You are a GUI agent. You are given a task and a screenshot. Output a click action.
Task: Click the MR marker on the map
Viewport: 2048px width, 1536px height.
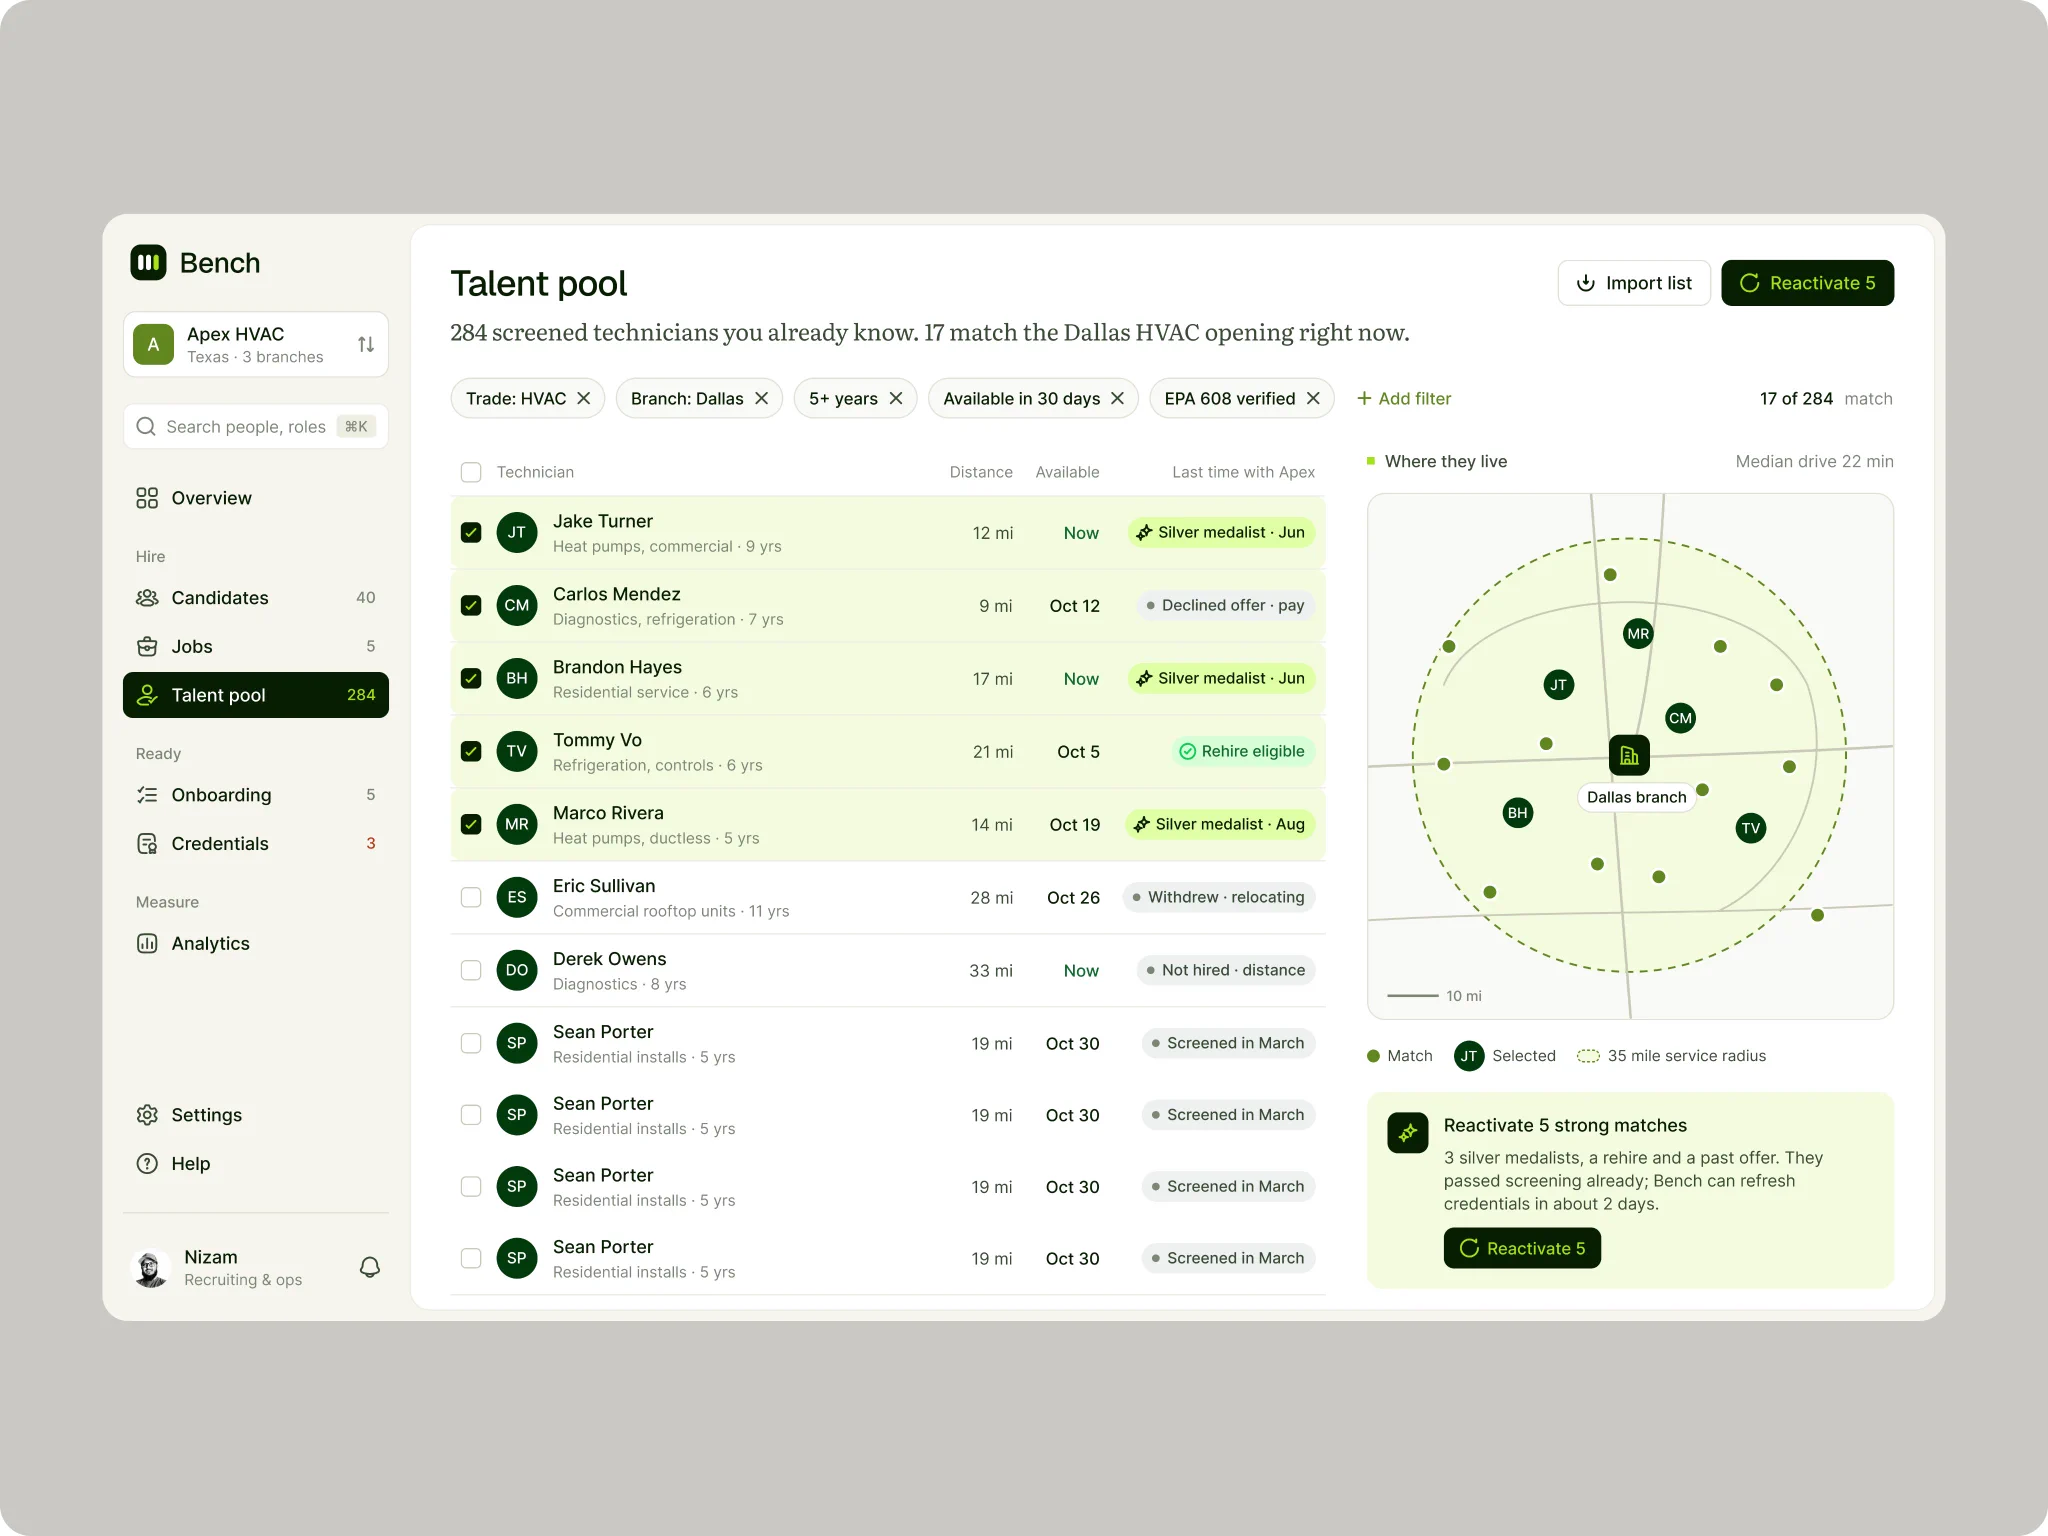(x=1638, y=634)
